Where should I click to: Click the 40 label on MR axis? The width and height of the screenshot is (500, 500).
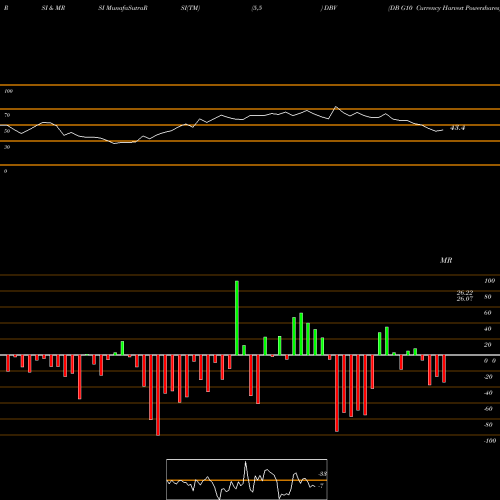488,329
